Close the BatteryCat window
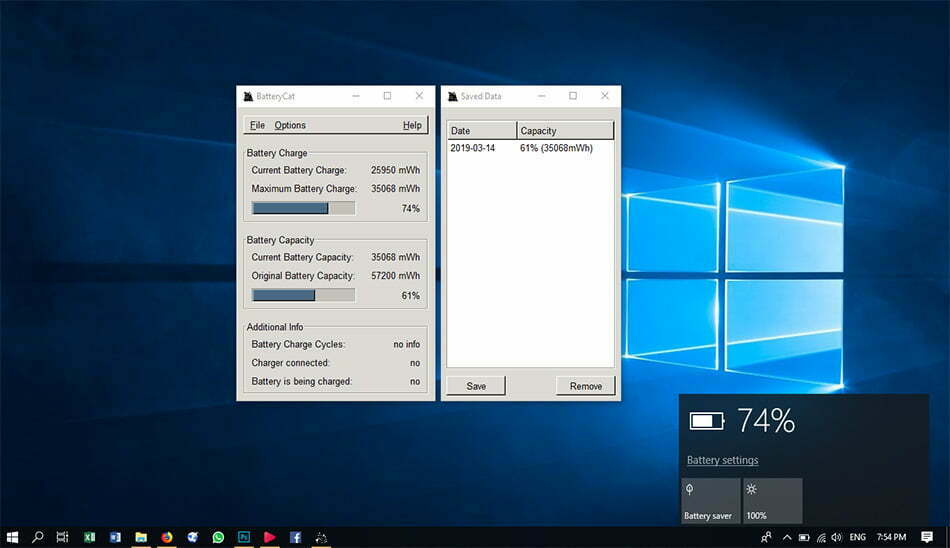The image size is (950, 548). (419, 96)
